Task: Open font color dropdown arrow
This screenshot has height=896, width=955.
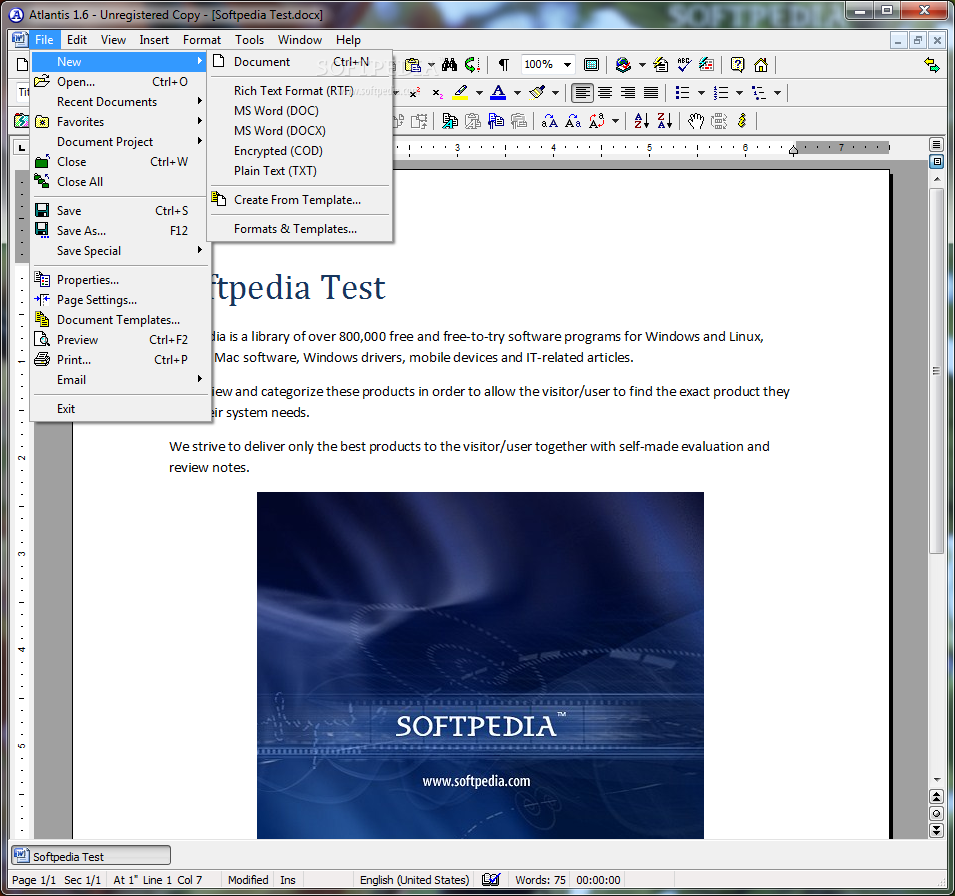Action: [517, 93]
